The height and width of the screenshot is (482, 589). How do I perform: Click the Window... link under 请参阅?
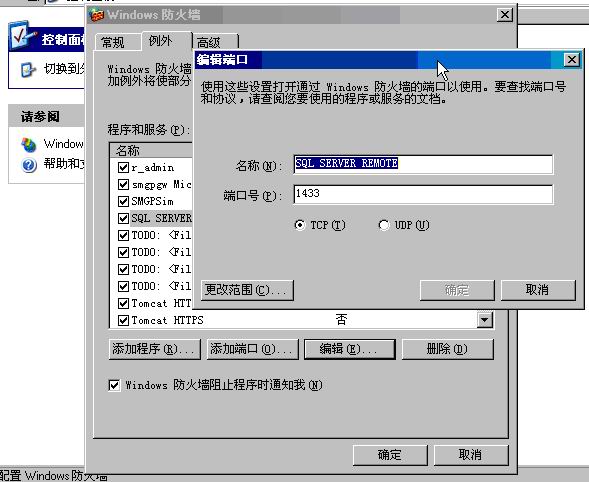[x=63, y=144]
